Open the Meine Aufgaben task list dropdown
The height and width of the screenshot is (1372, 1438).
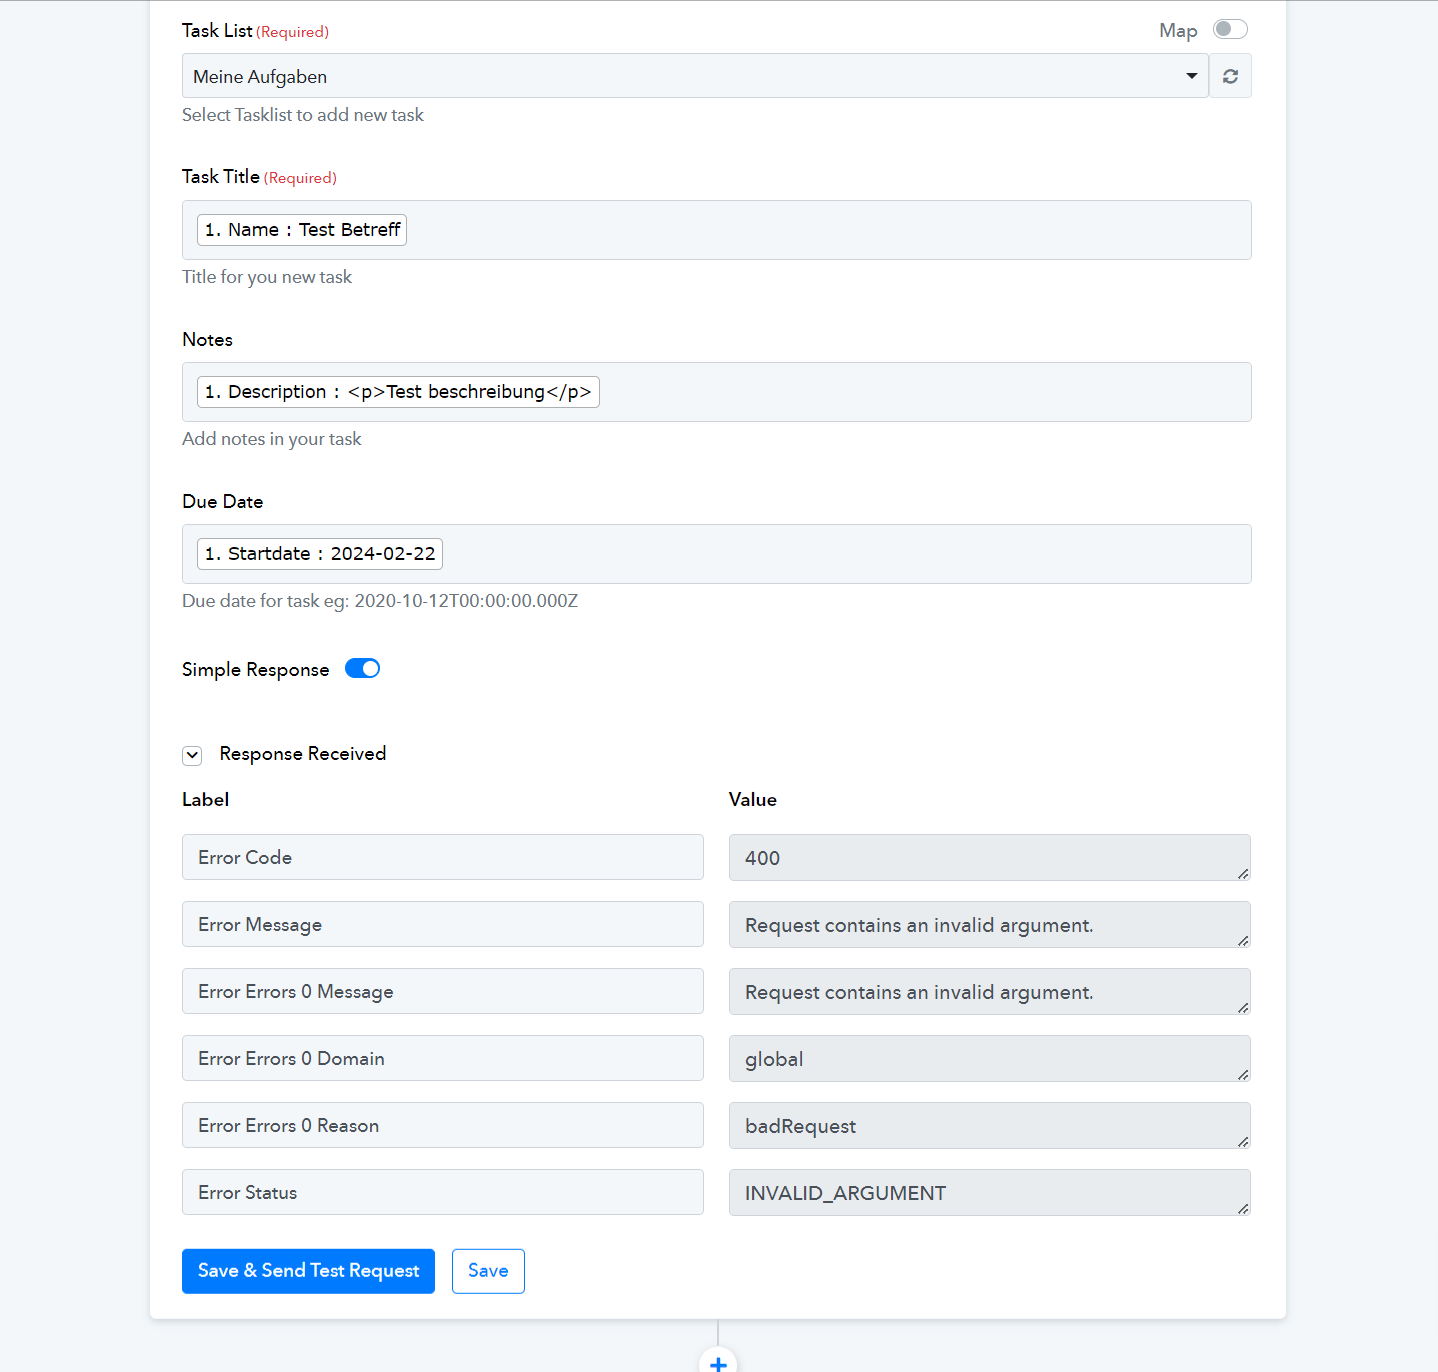pos(695,76)
